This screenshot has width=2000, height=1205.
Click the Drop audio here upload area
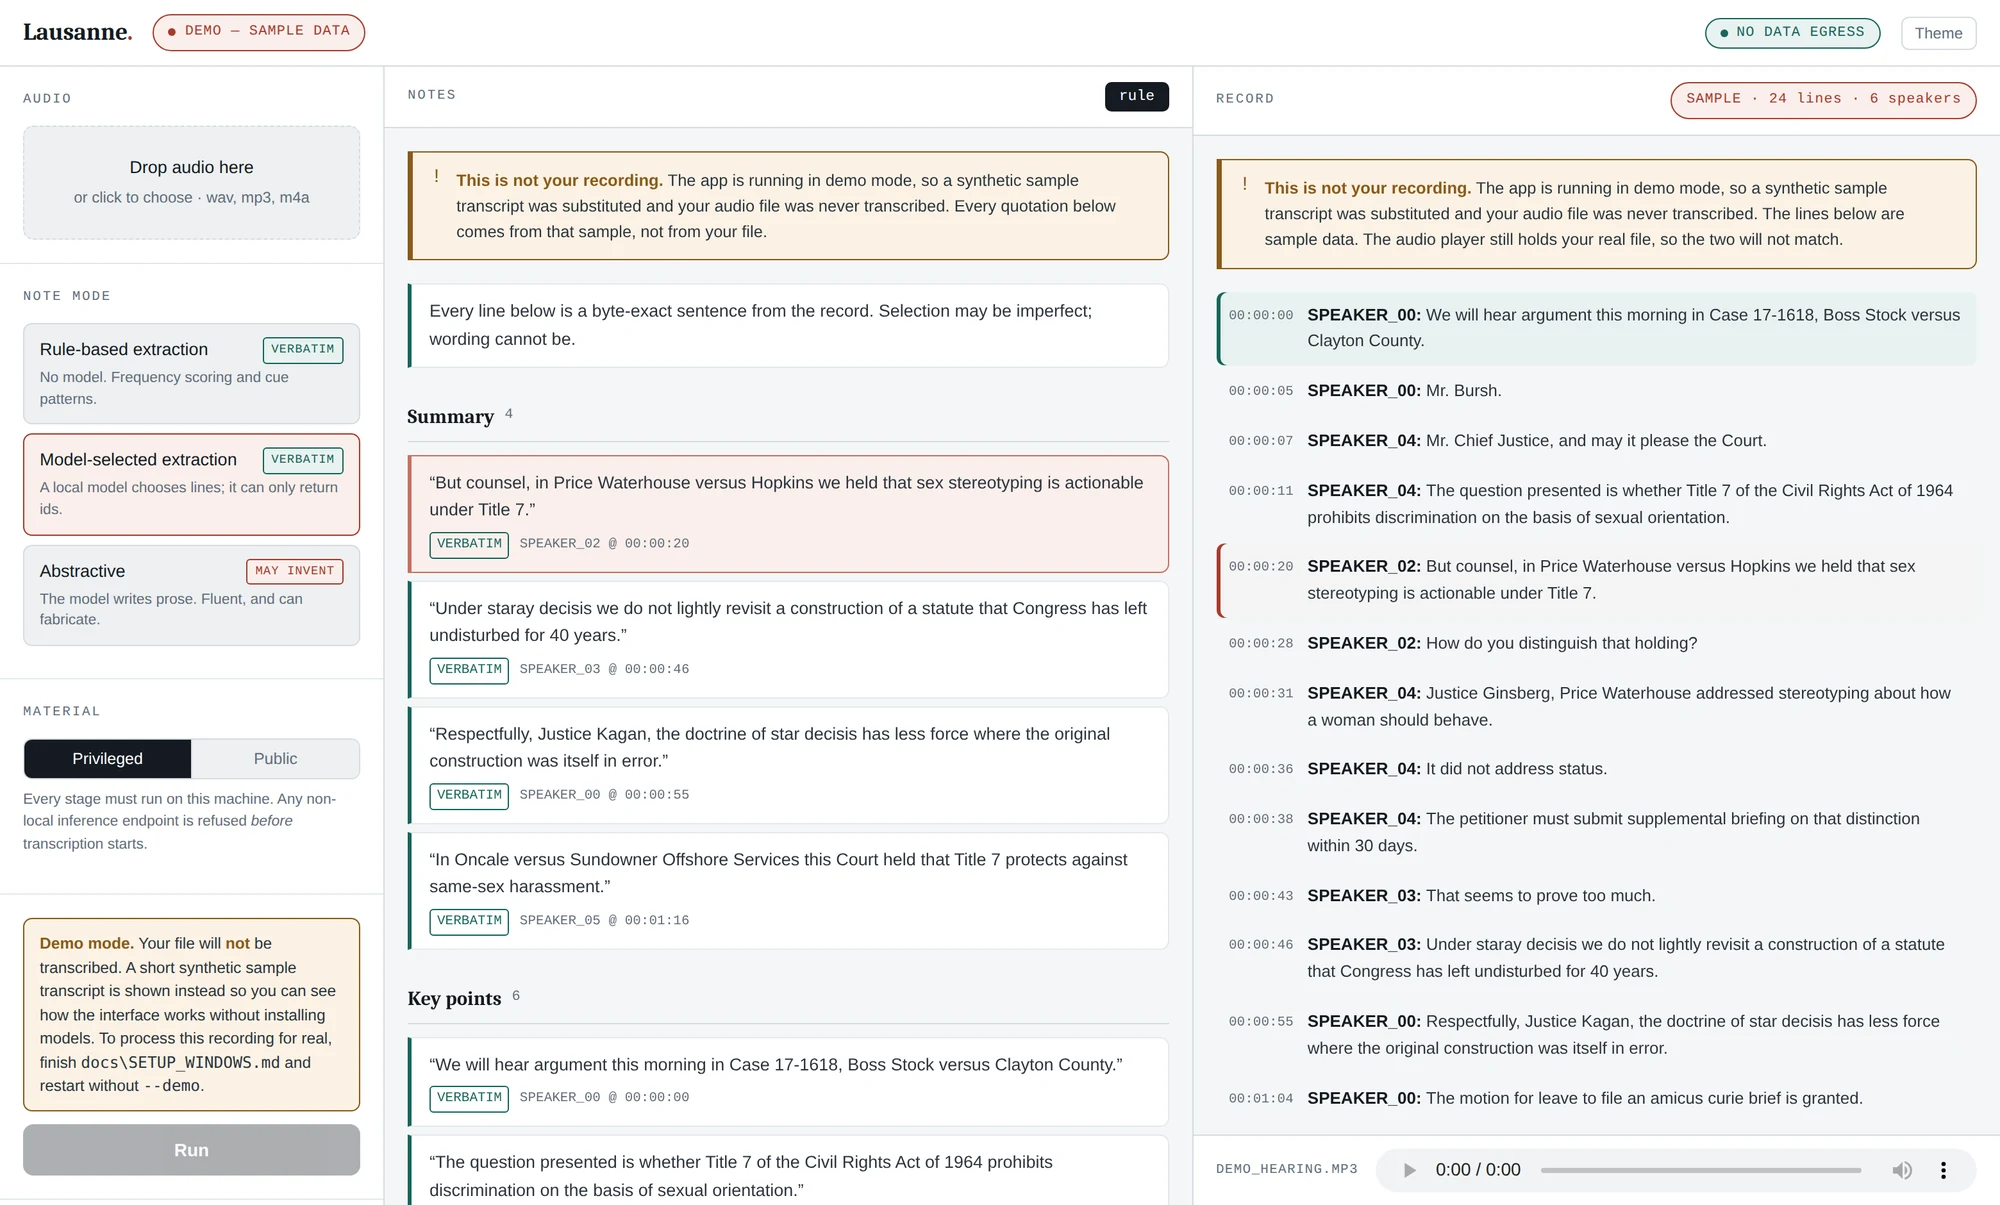coord(191,182)
